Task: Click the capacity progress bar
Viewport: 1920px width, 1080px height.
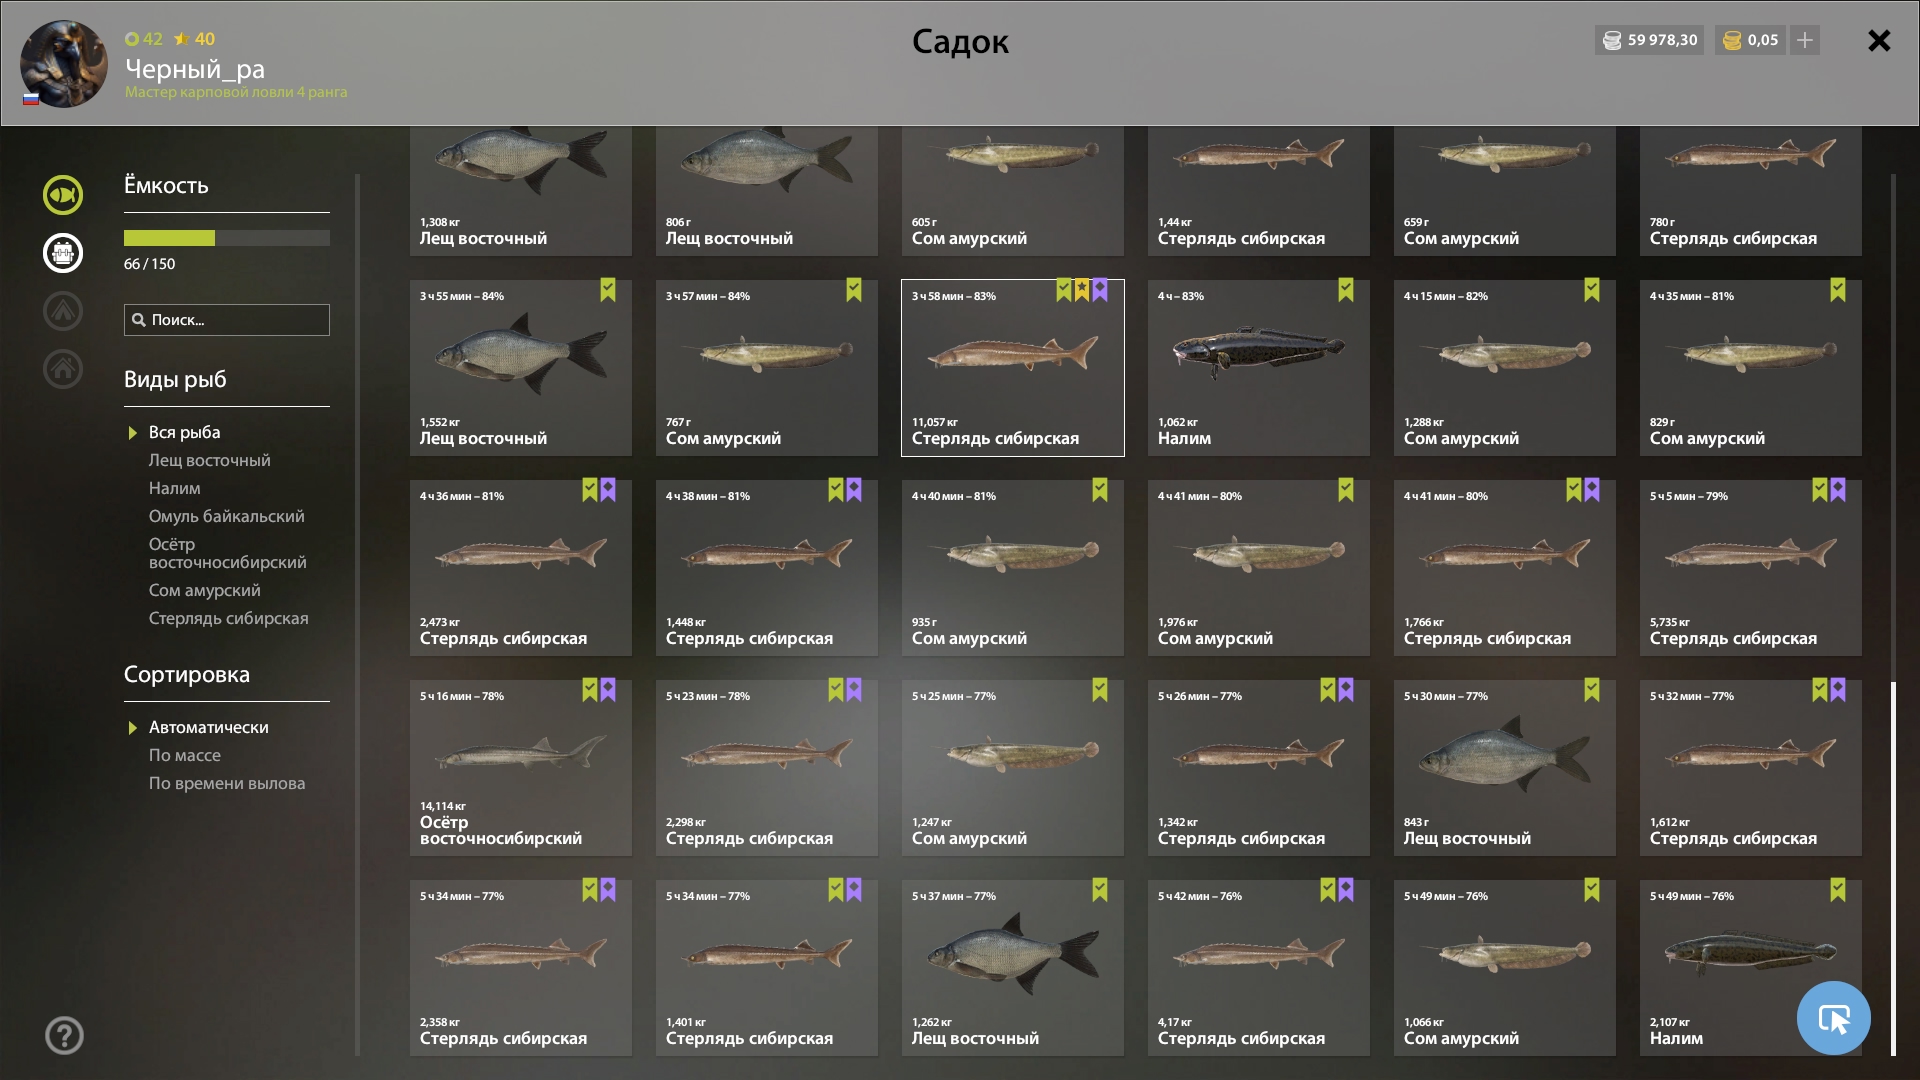Action: [227, 238]
